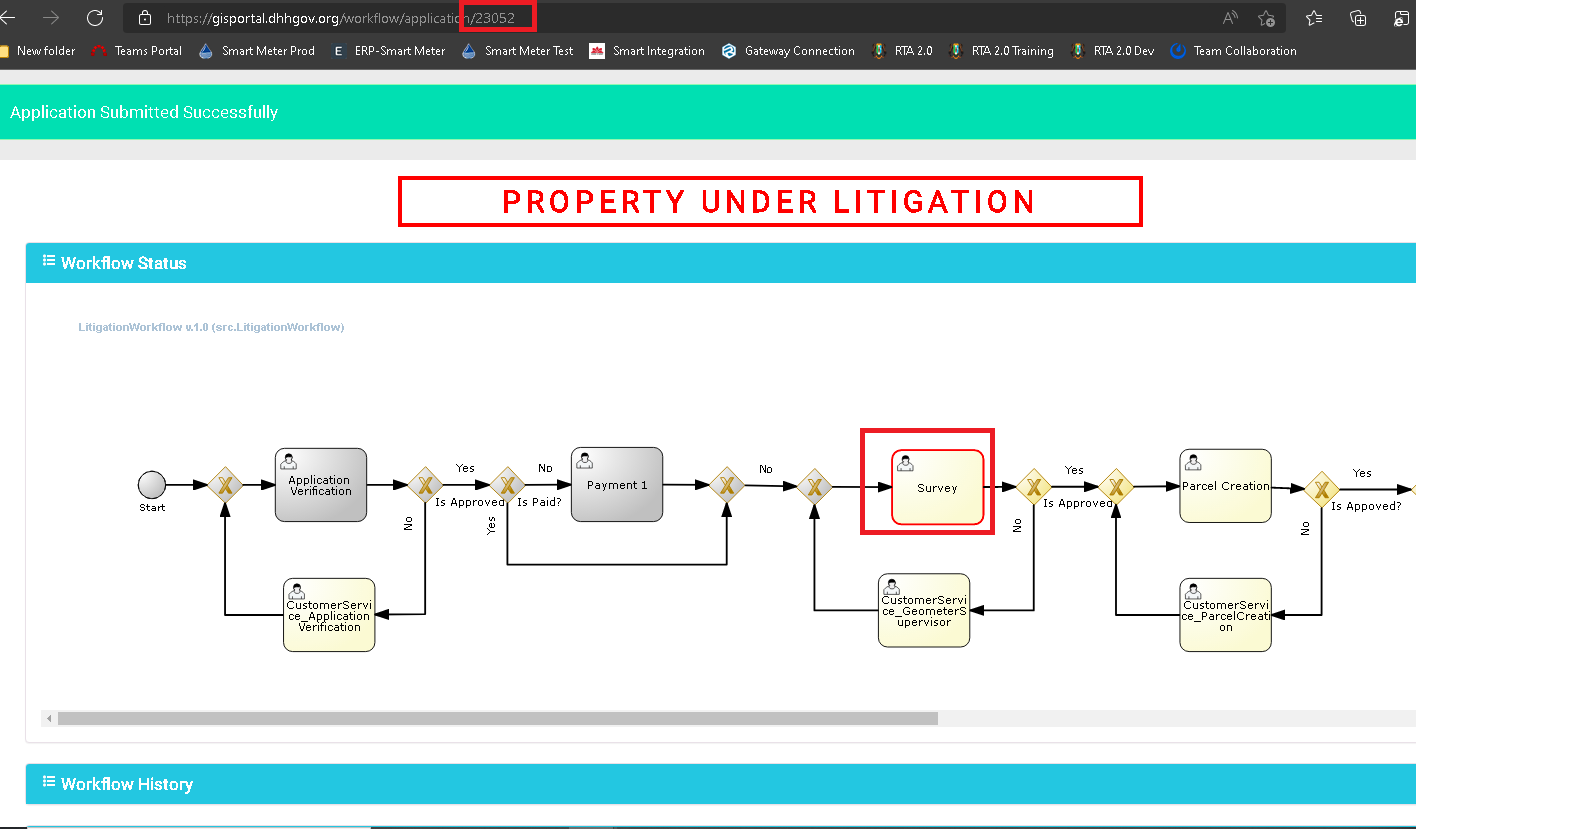Click the gateway diamond right after Payment 1

coord(727,485)
